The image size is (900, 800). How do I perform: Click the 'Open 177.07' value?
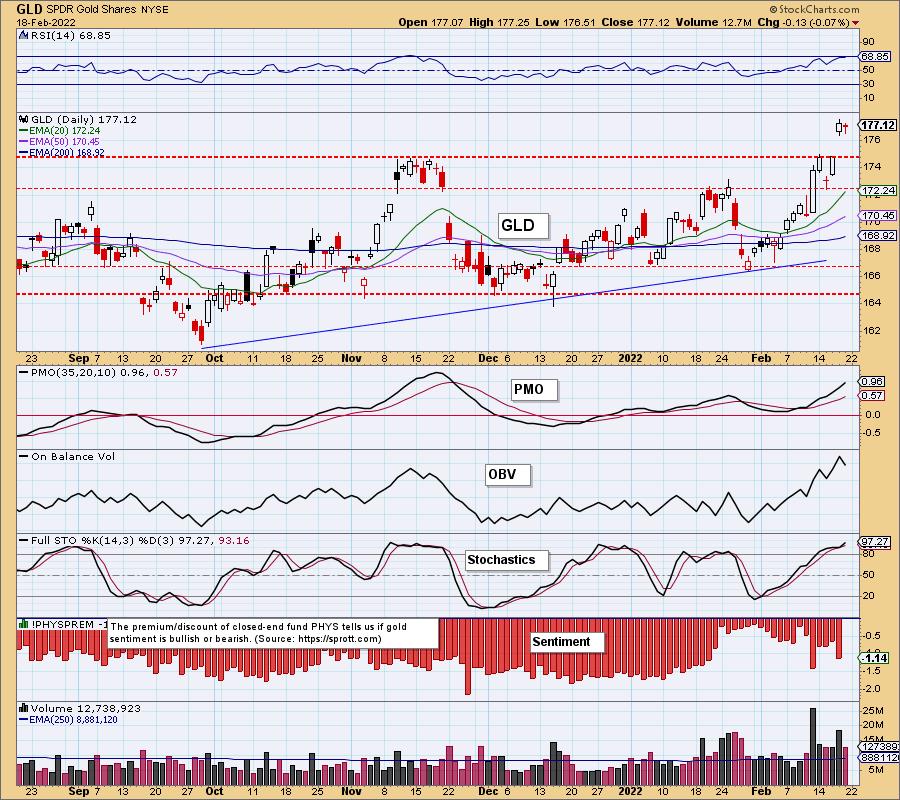coord(430,22)
